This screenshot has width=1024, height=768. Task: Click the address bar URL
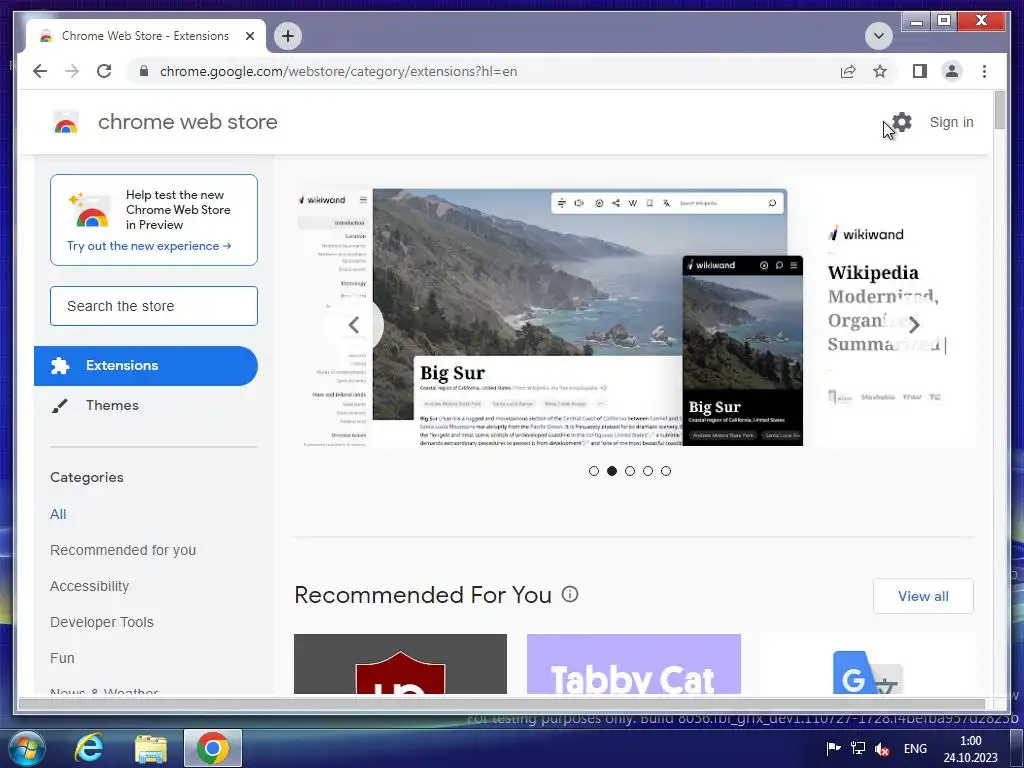point(338,71)
